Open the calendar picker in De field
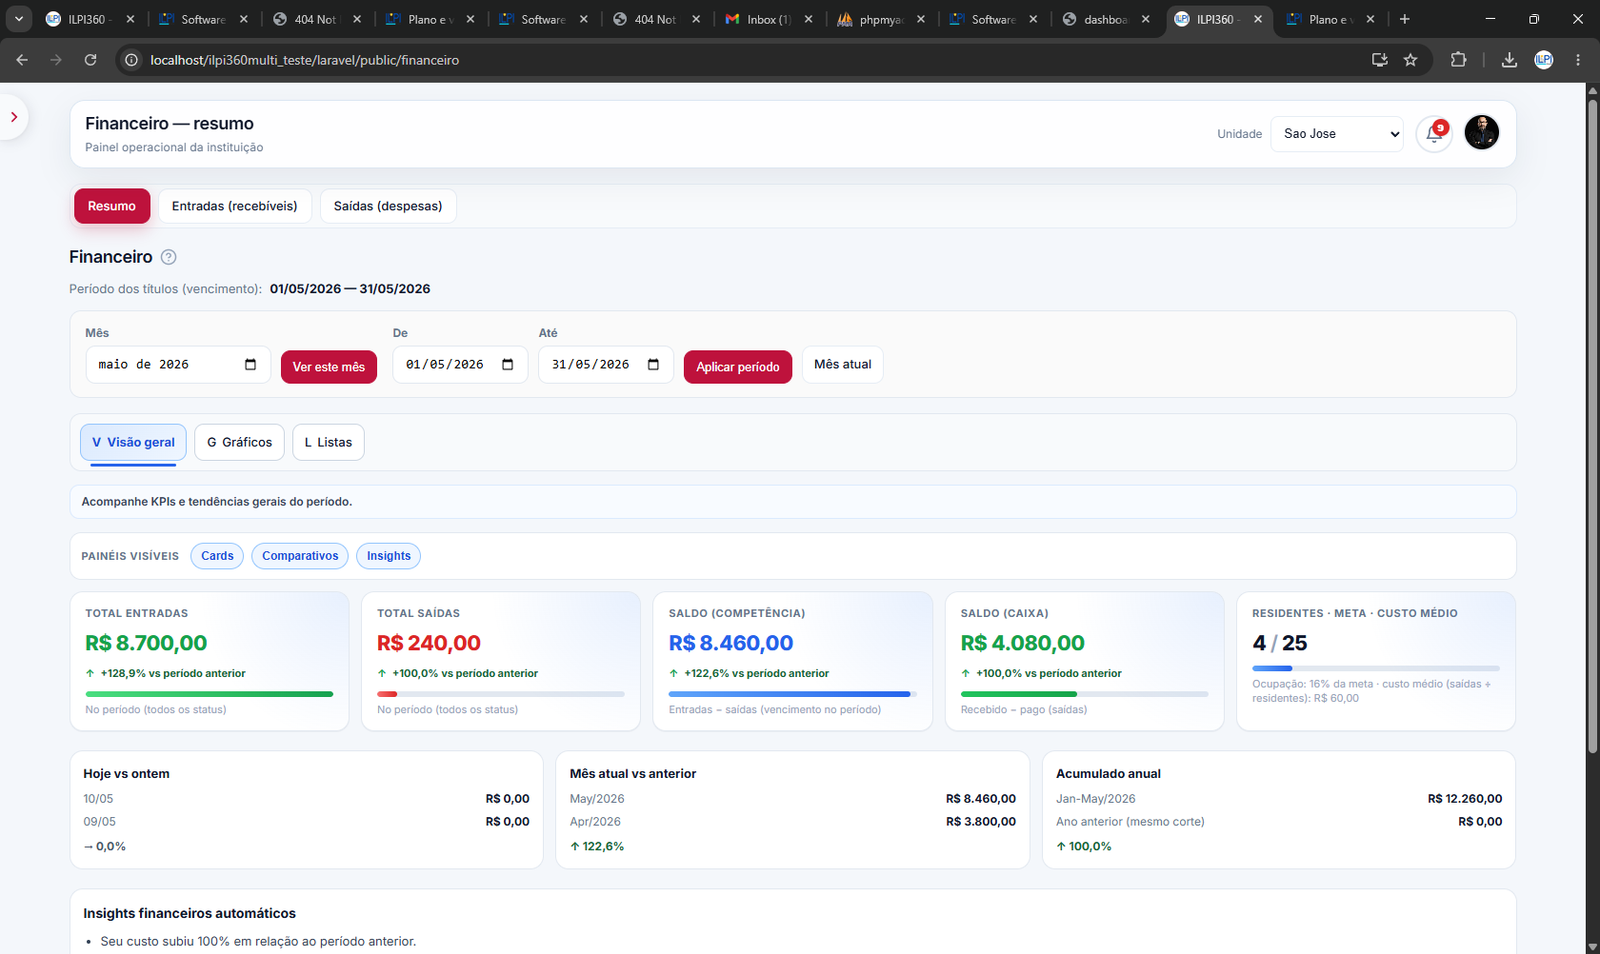The height and width of the screenshot is (954, 1600). point(508,365)
